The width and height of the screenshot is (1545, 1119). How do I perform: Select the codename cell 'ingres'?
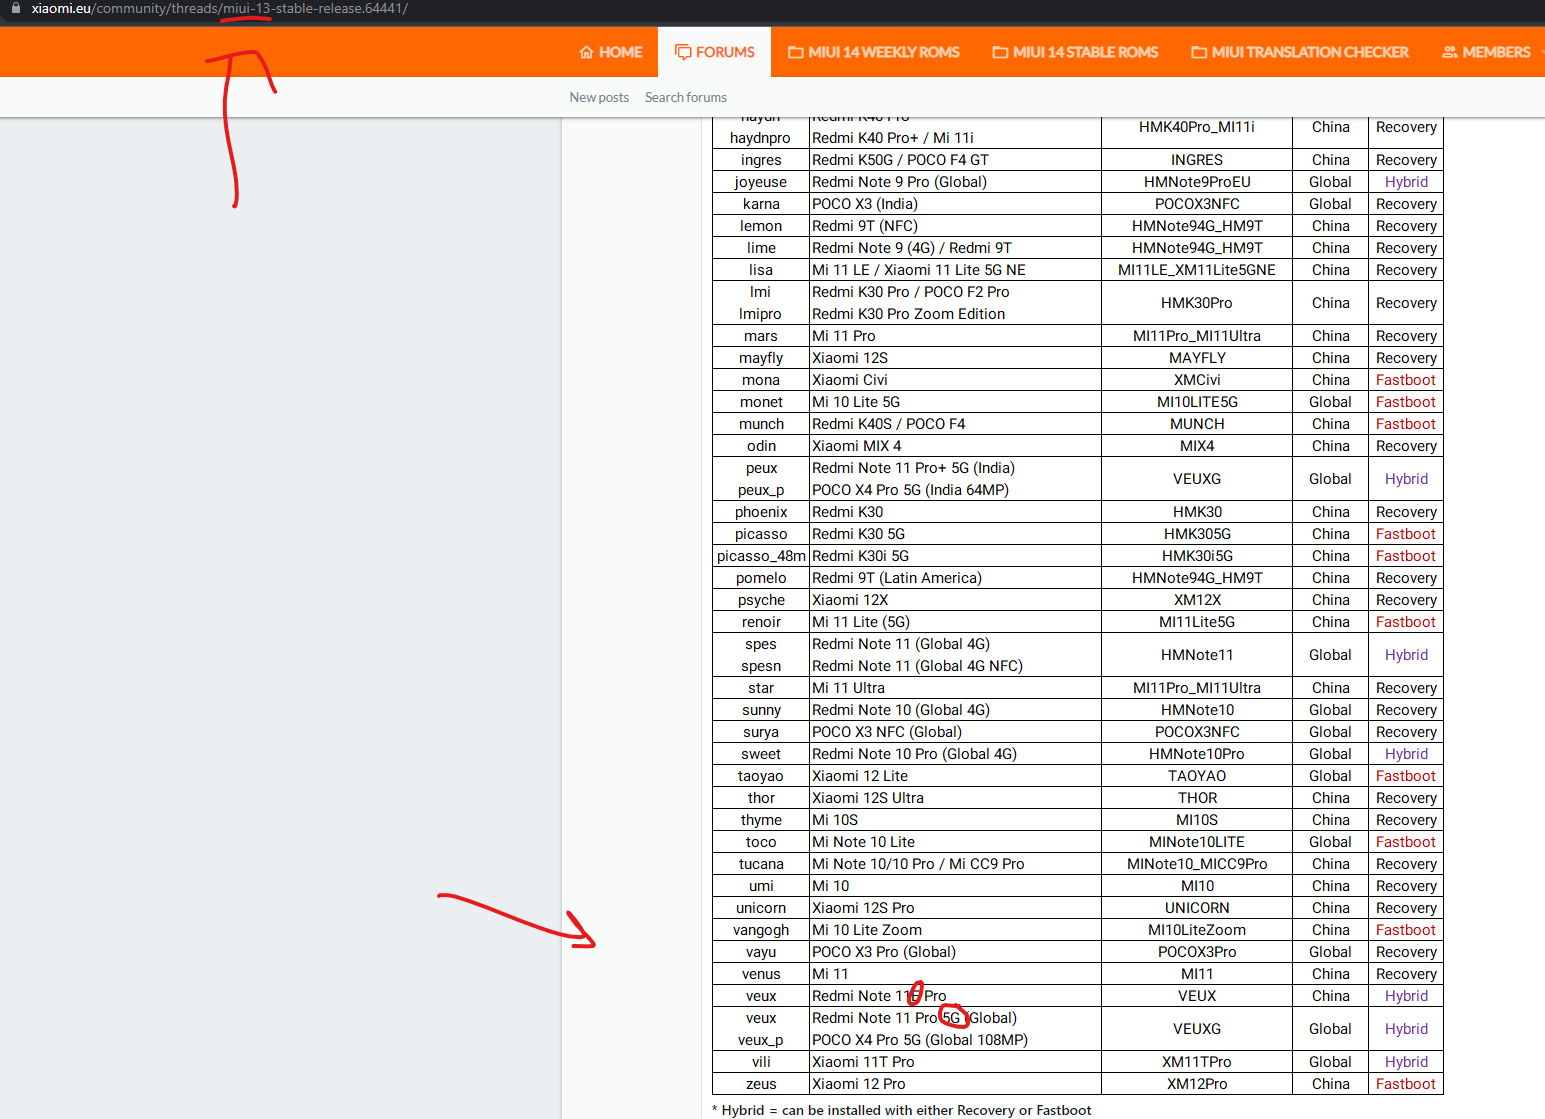pyautogui.click(x=761, y=160)
